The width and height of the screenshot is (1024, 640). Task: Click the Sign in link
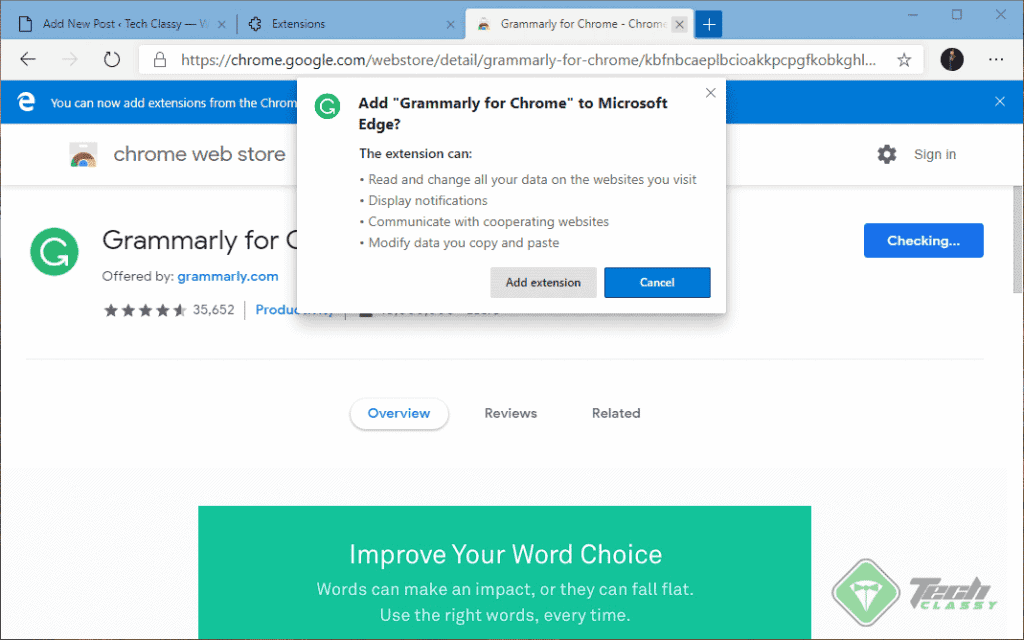(935, 154)
